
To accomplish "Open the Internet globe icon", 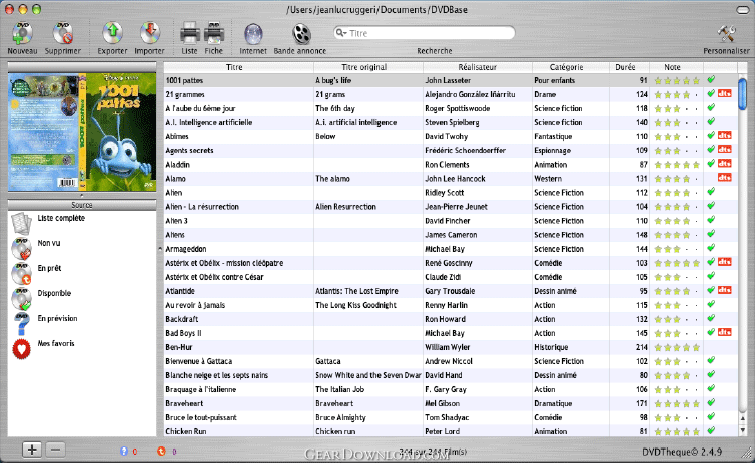I will (x=253, y=34).
